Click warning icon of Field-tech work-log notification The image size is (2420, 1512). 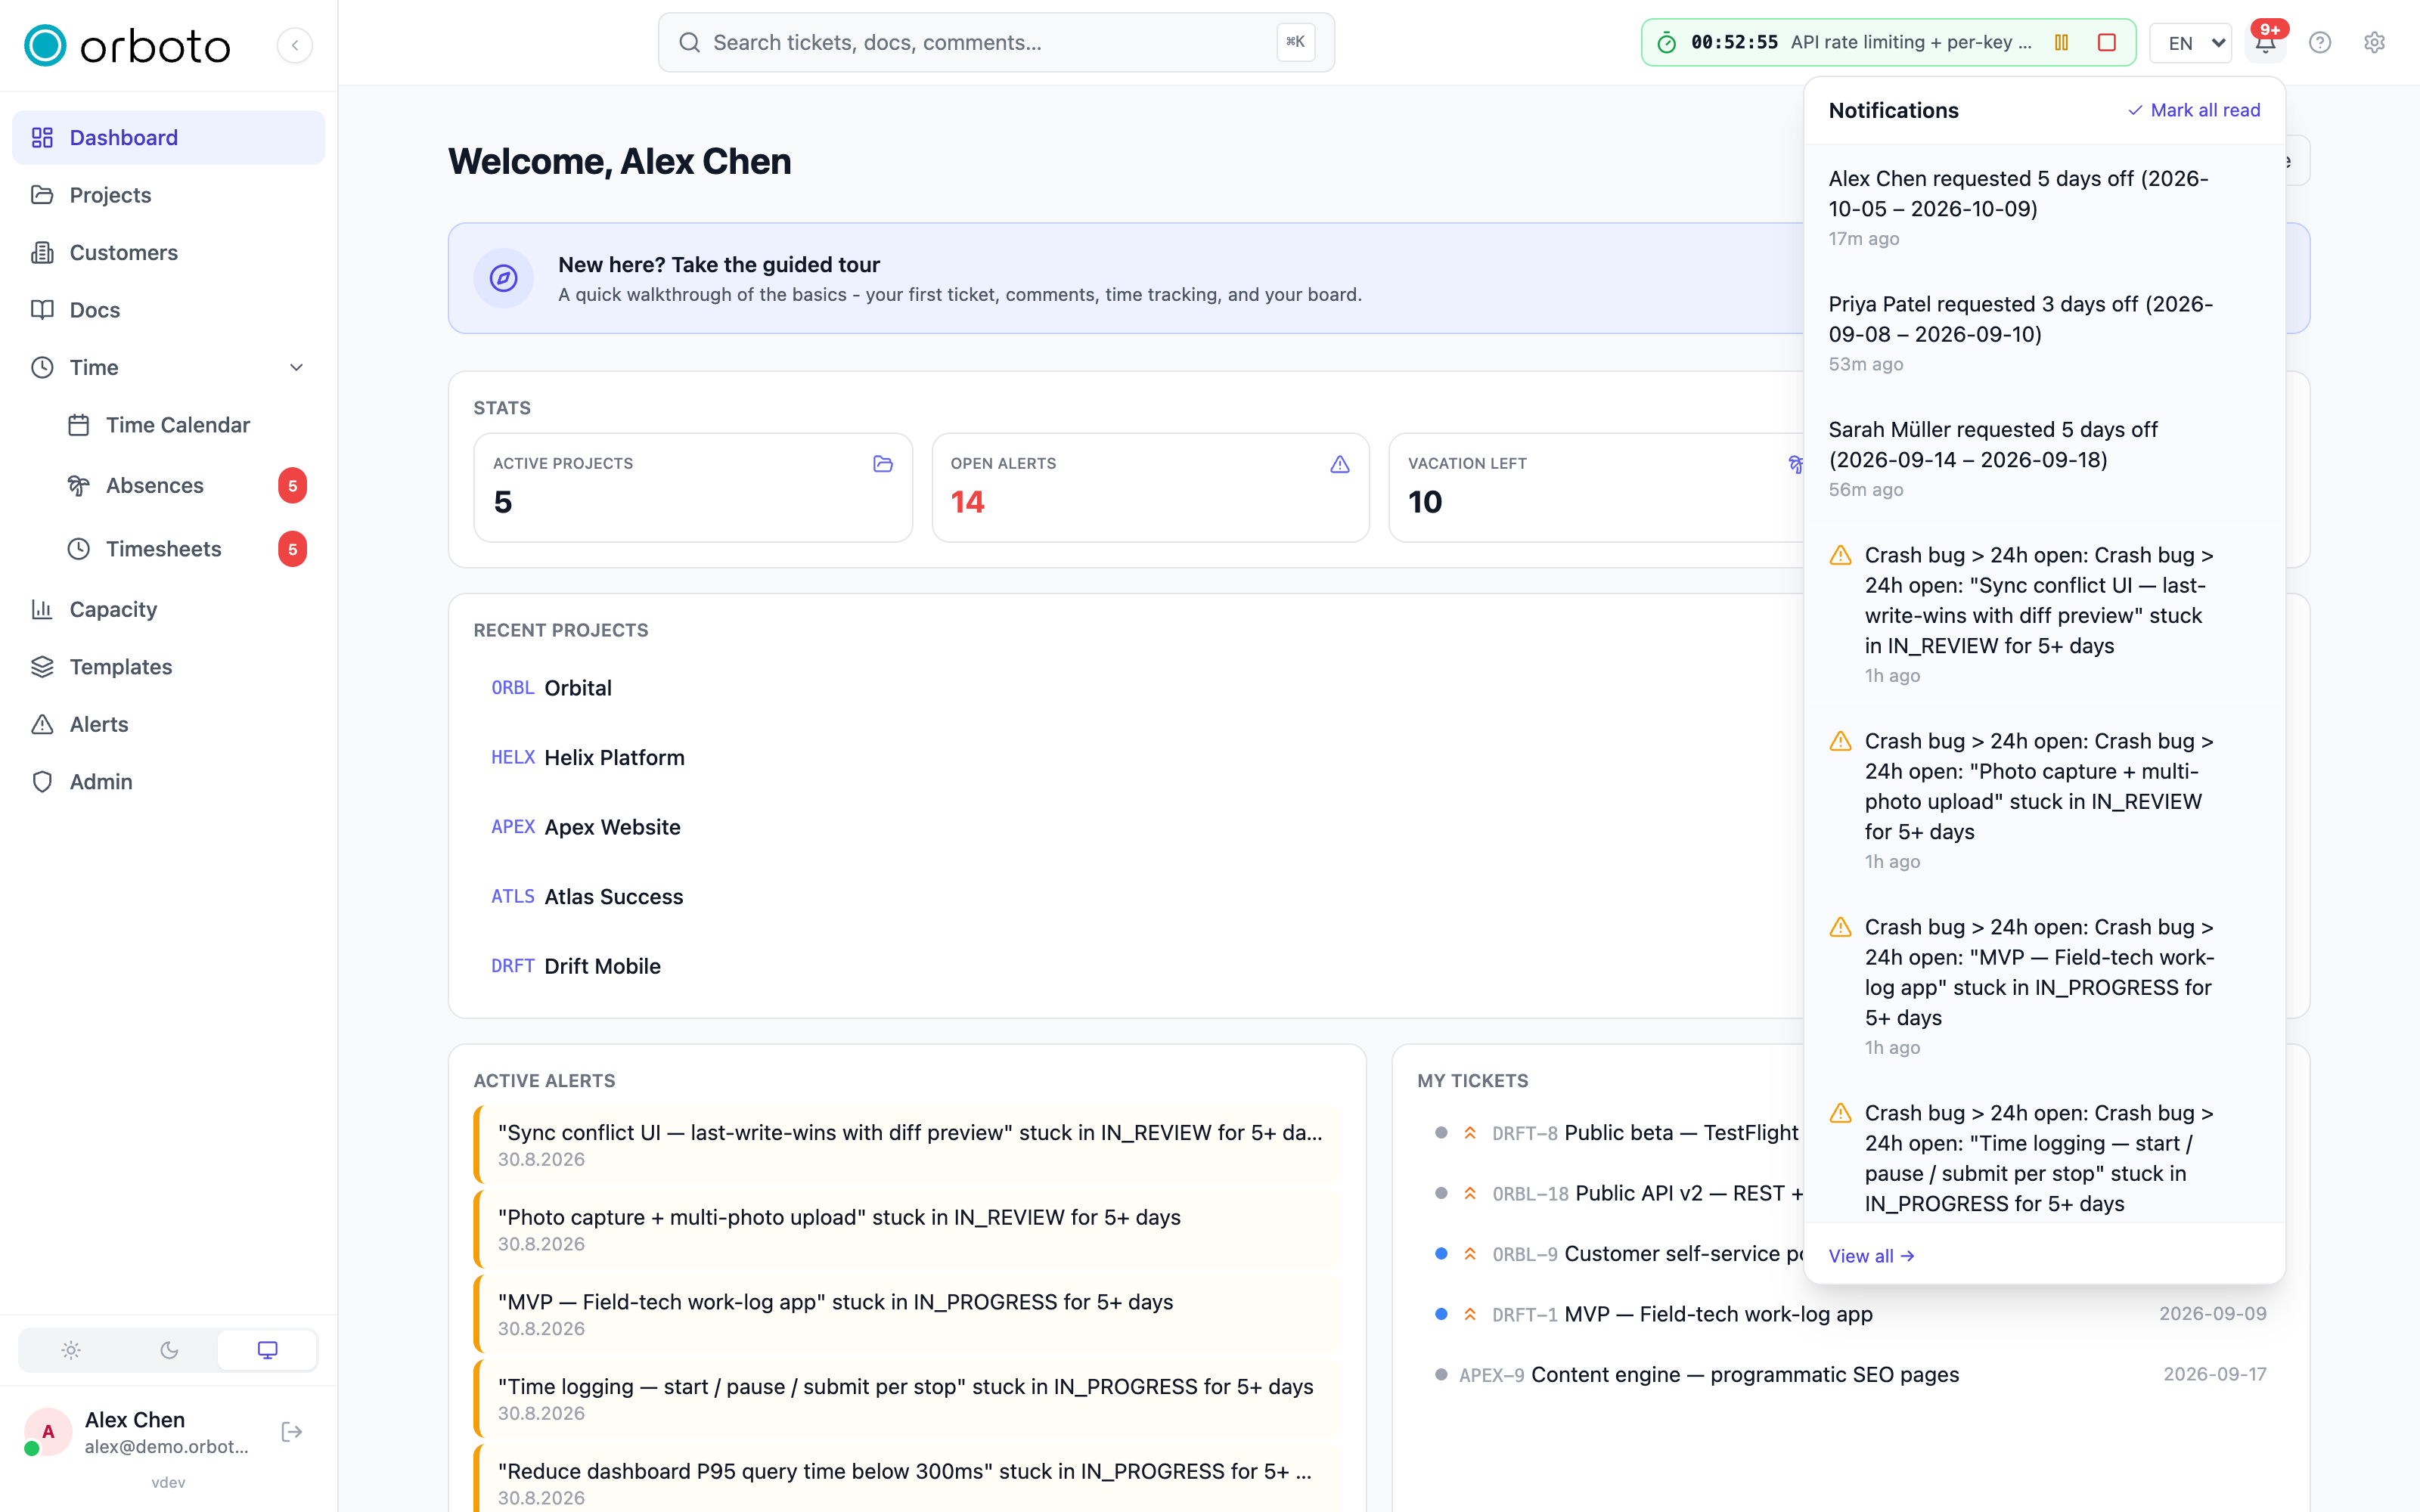pyautogui.click(x=1840, y=927)
